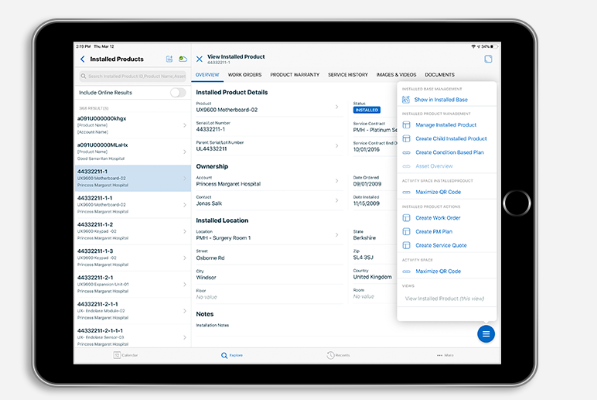Open the Jonas Salk contact chevron
Screen dimensions: 597x400
click(x=337, y=200)
